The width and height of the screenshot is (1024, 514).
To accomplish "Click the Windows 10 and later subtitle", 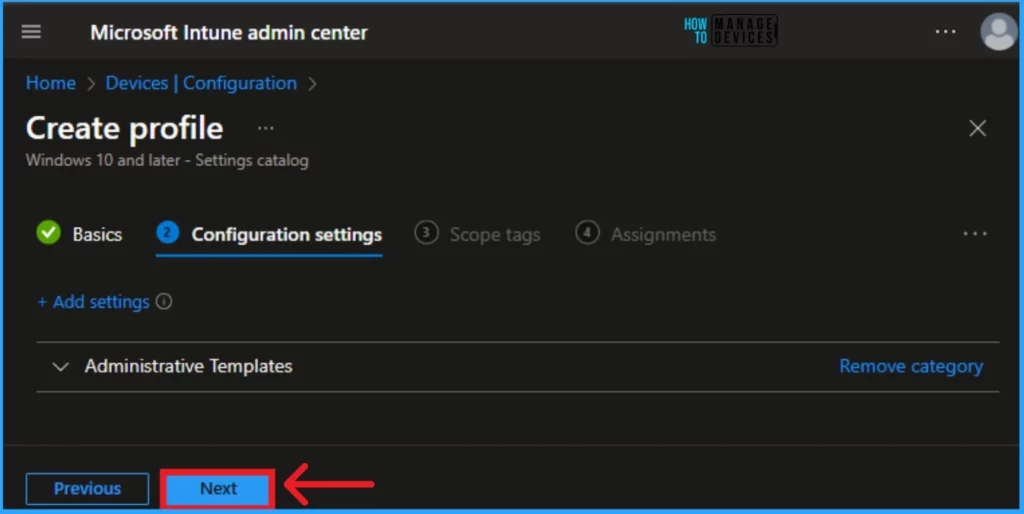I will (167, 161).
